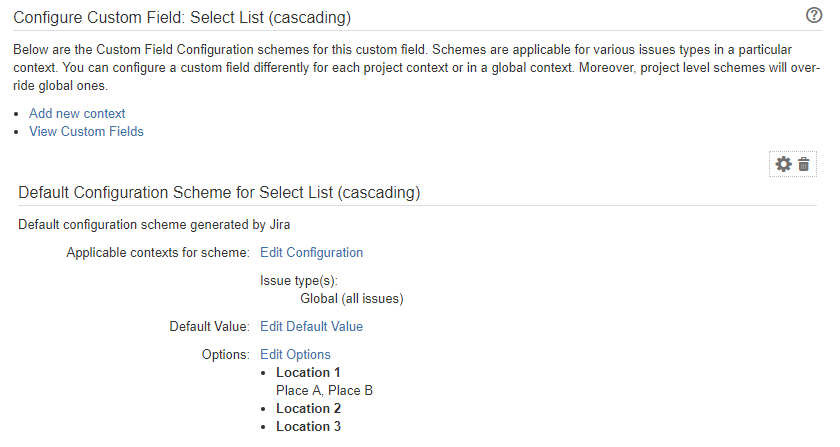
Task: Open Edit Default Value link
Action: point(311,326)
